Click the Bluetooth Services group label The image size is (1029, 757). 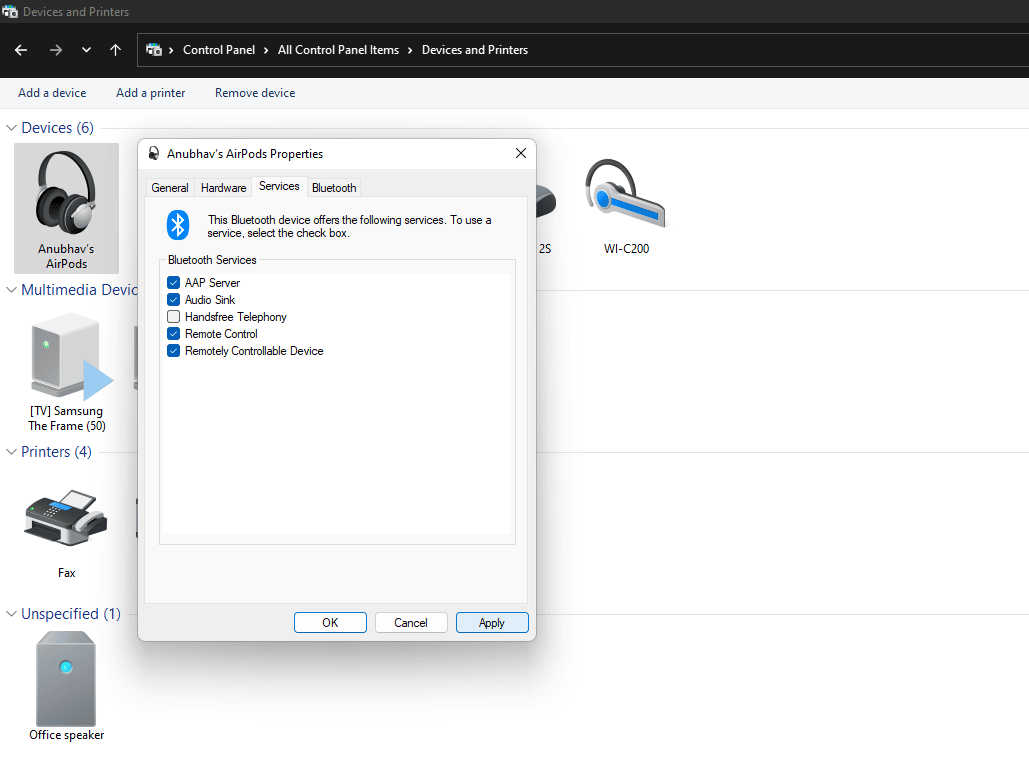[212, 260]
